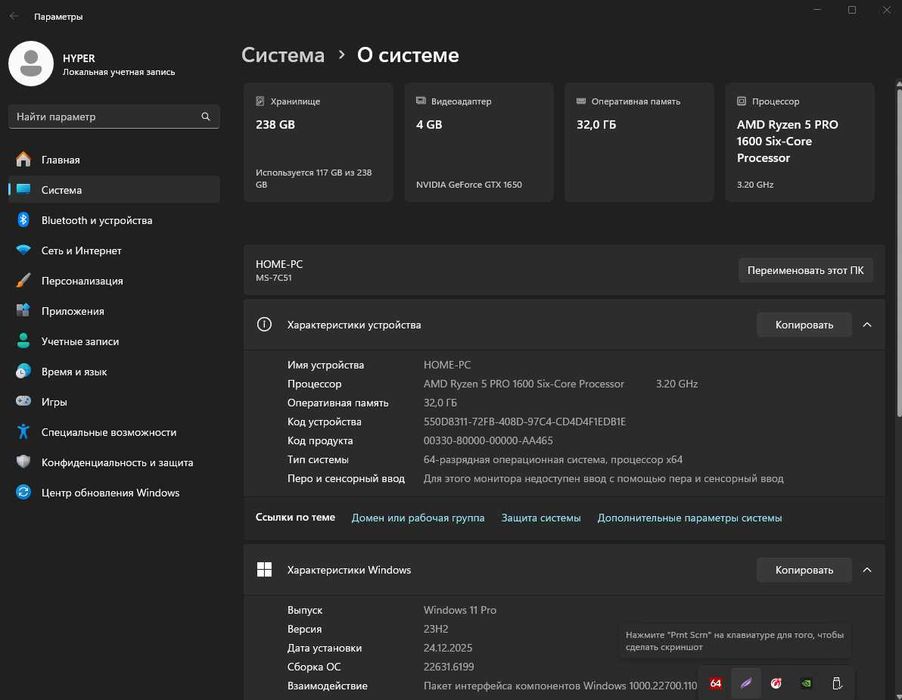Open the Игры gamepad section
The width and height of the screenshot is (902, 700).
point(114,401)
